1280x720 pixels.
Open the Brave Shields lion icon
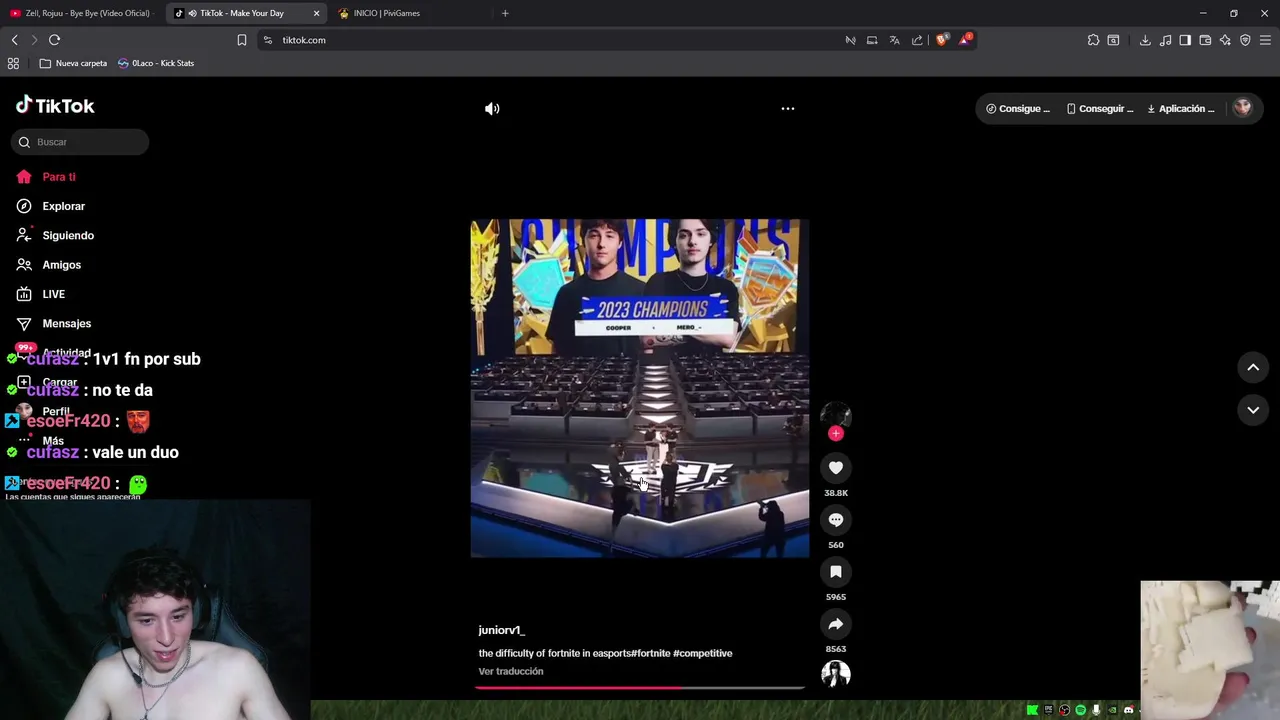pyautogui.click(x=942, y=40)
